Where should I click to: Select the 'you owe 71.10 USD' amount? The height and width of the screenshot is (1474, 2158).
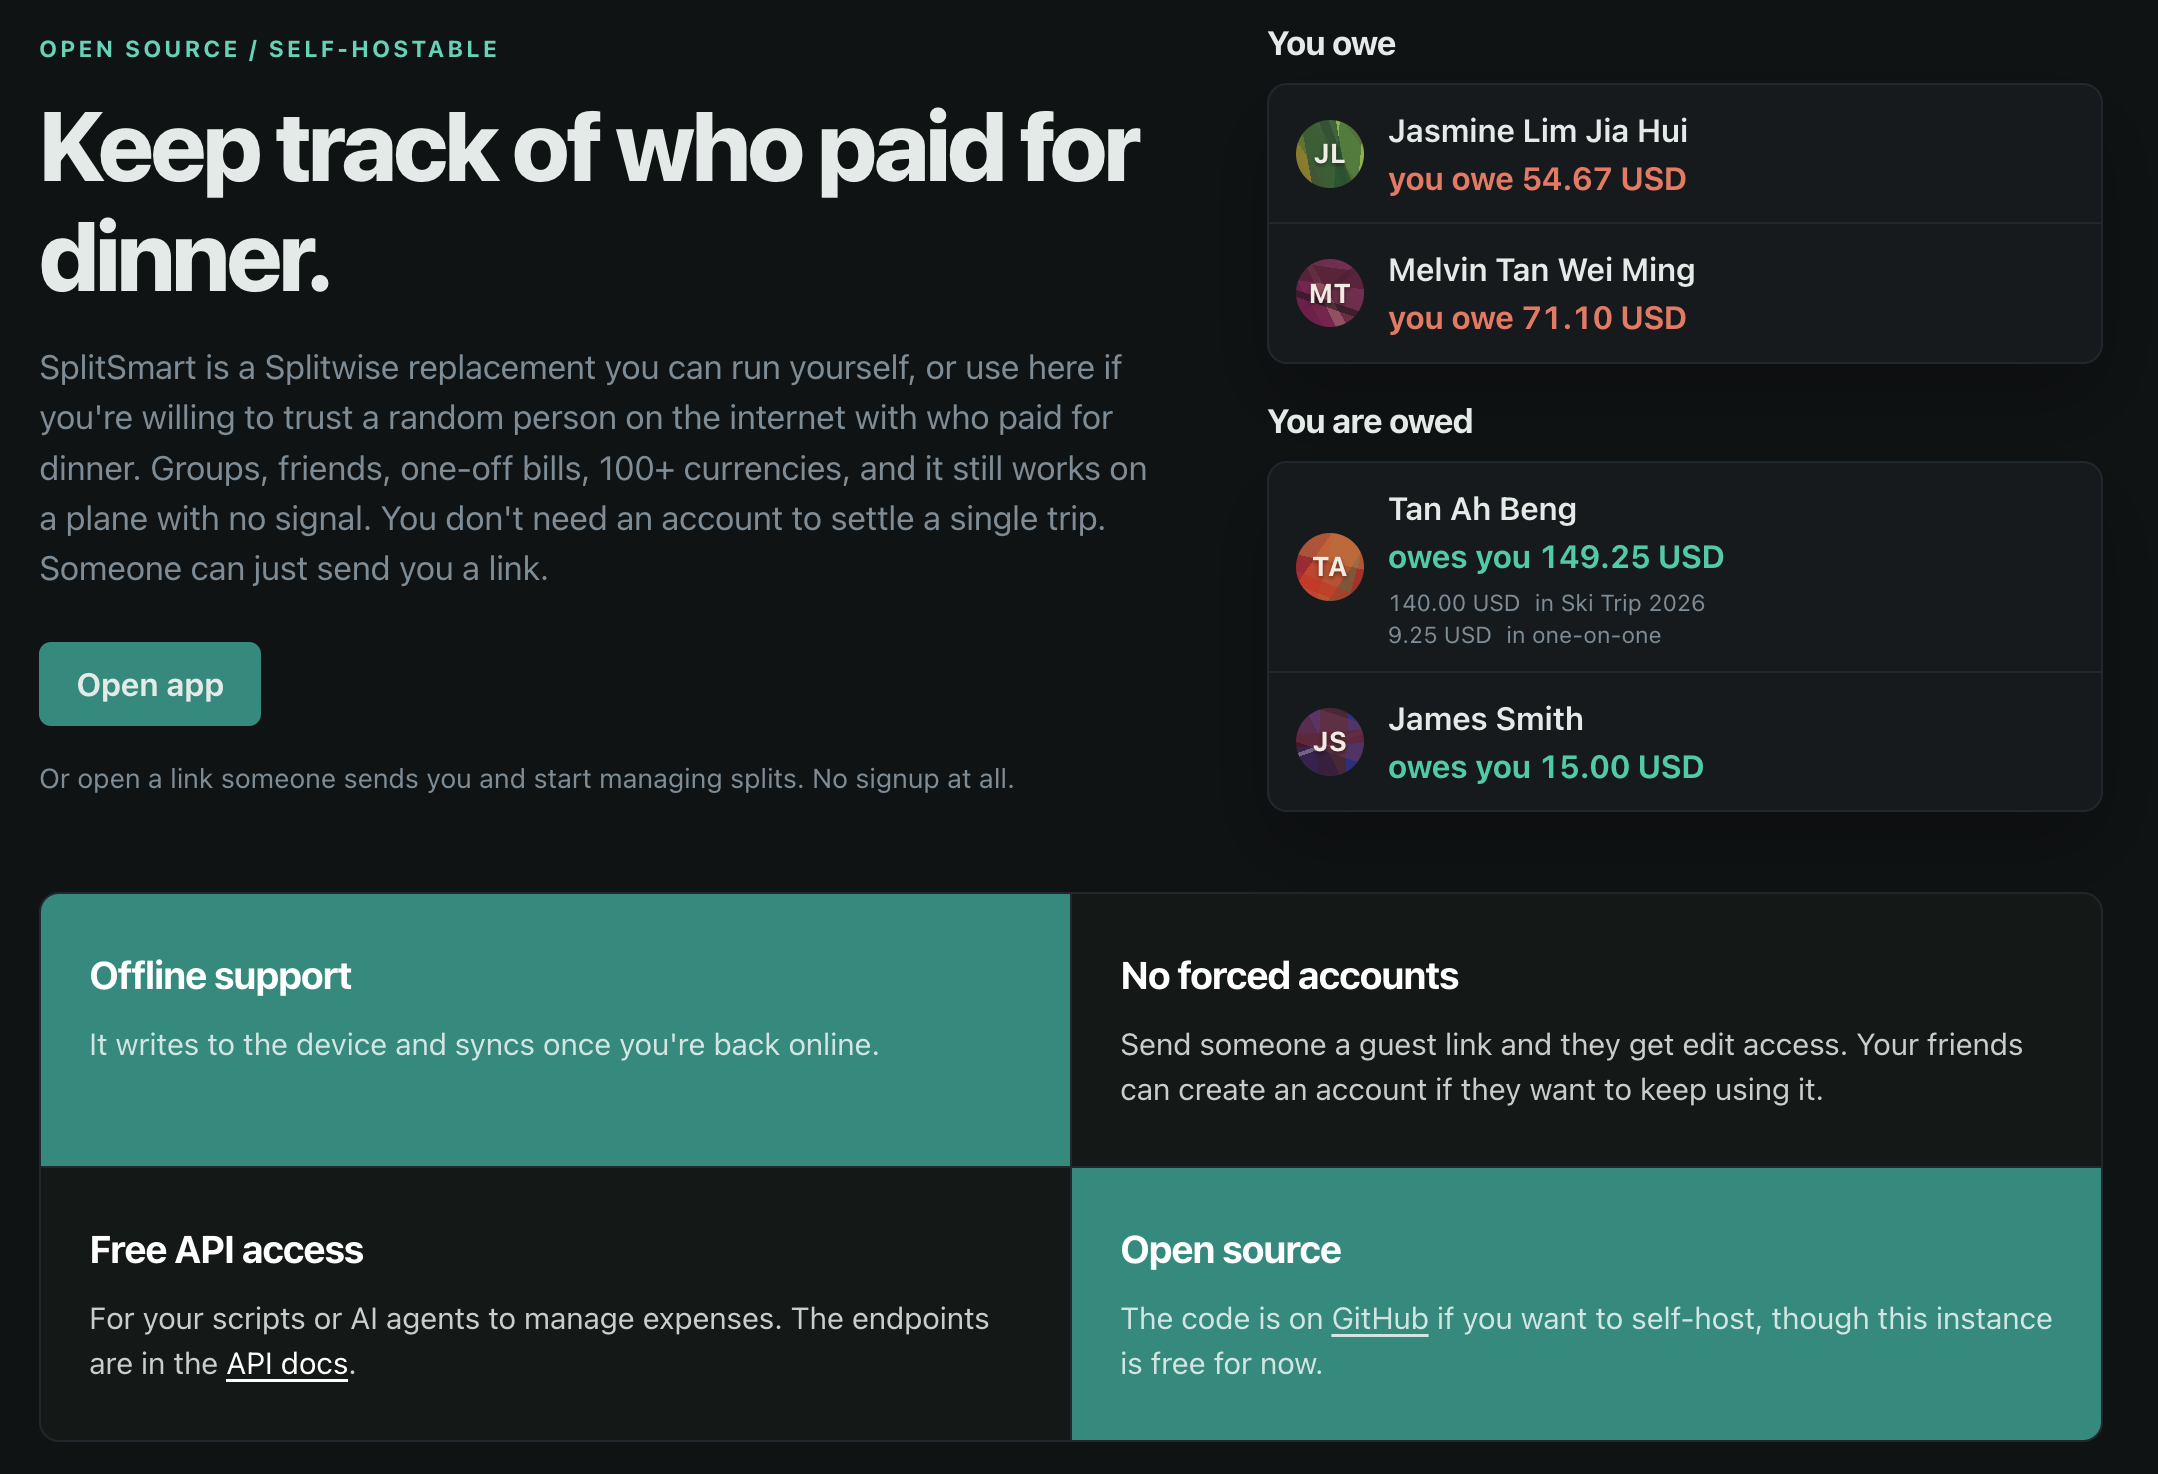click(1537, 318)
